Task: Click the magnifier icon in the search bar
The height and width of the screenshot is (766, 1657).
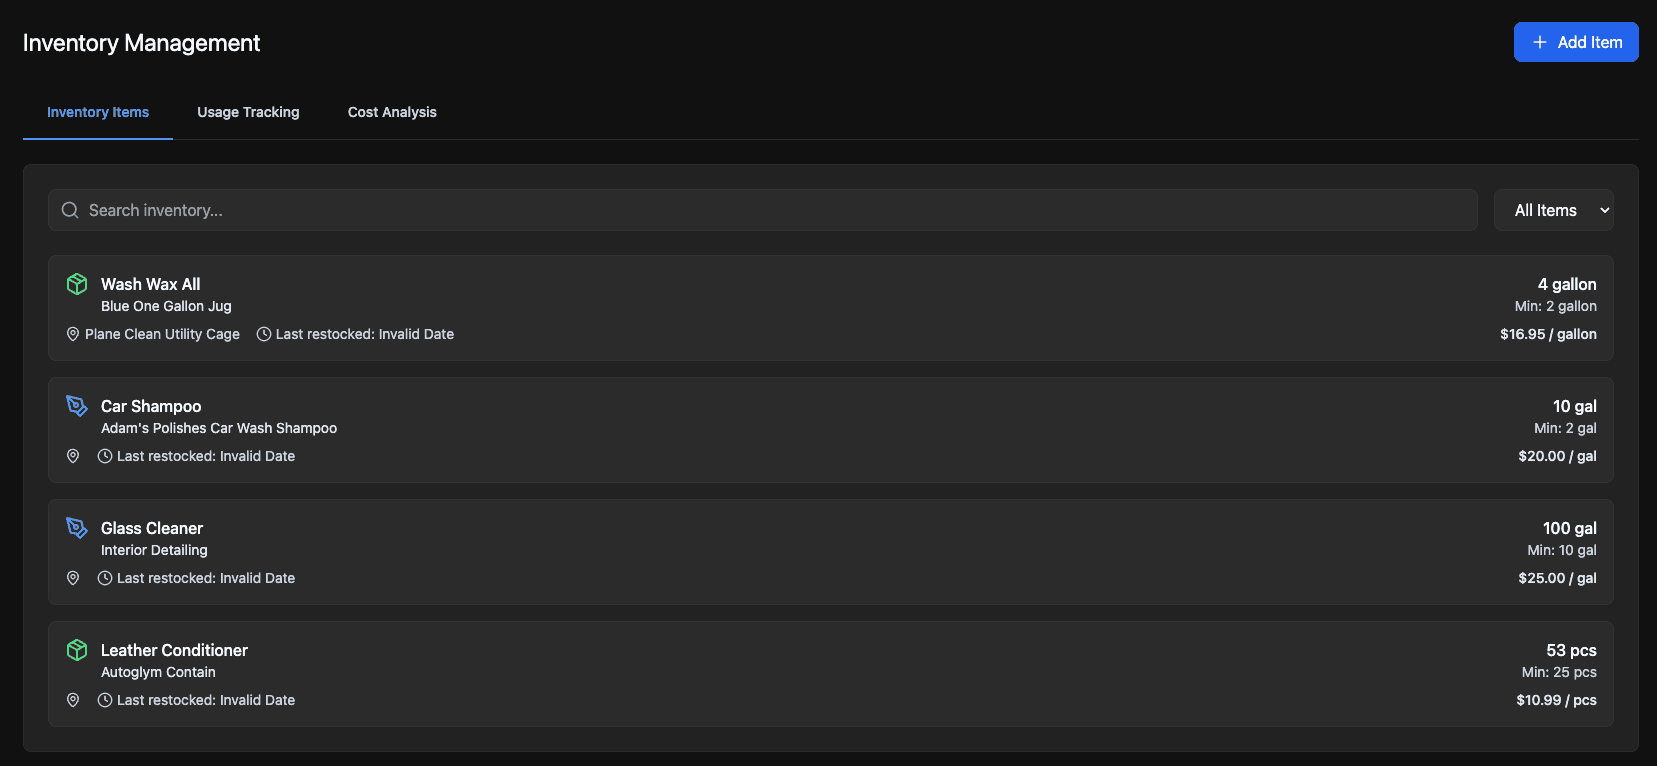Action: coord(70,210)
